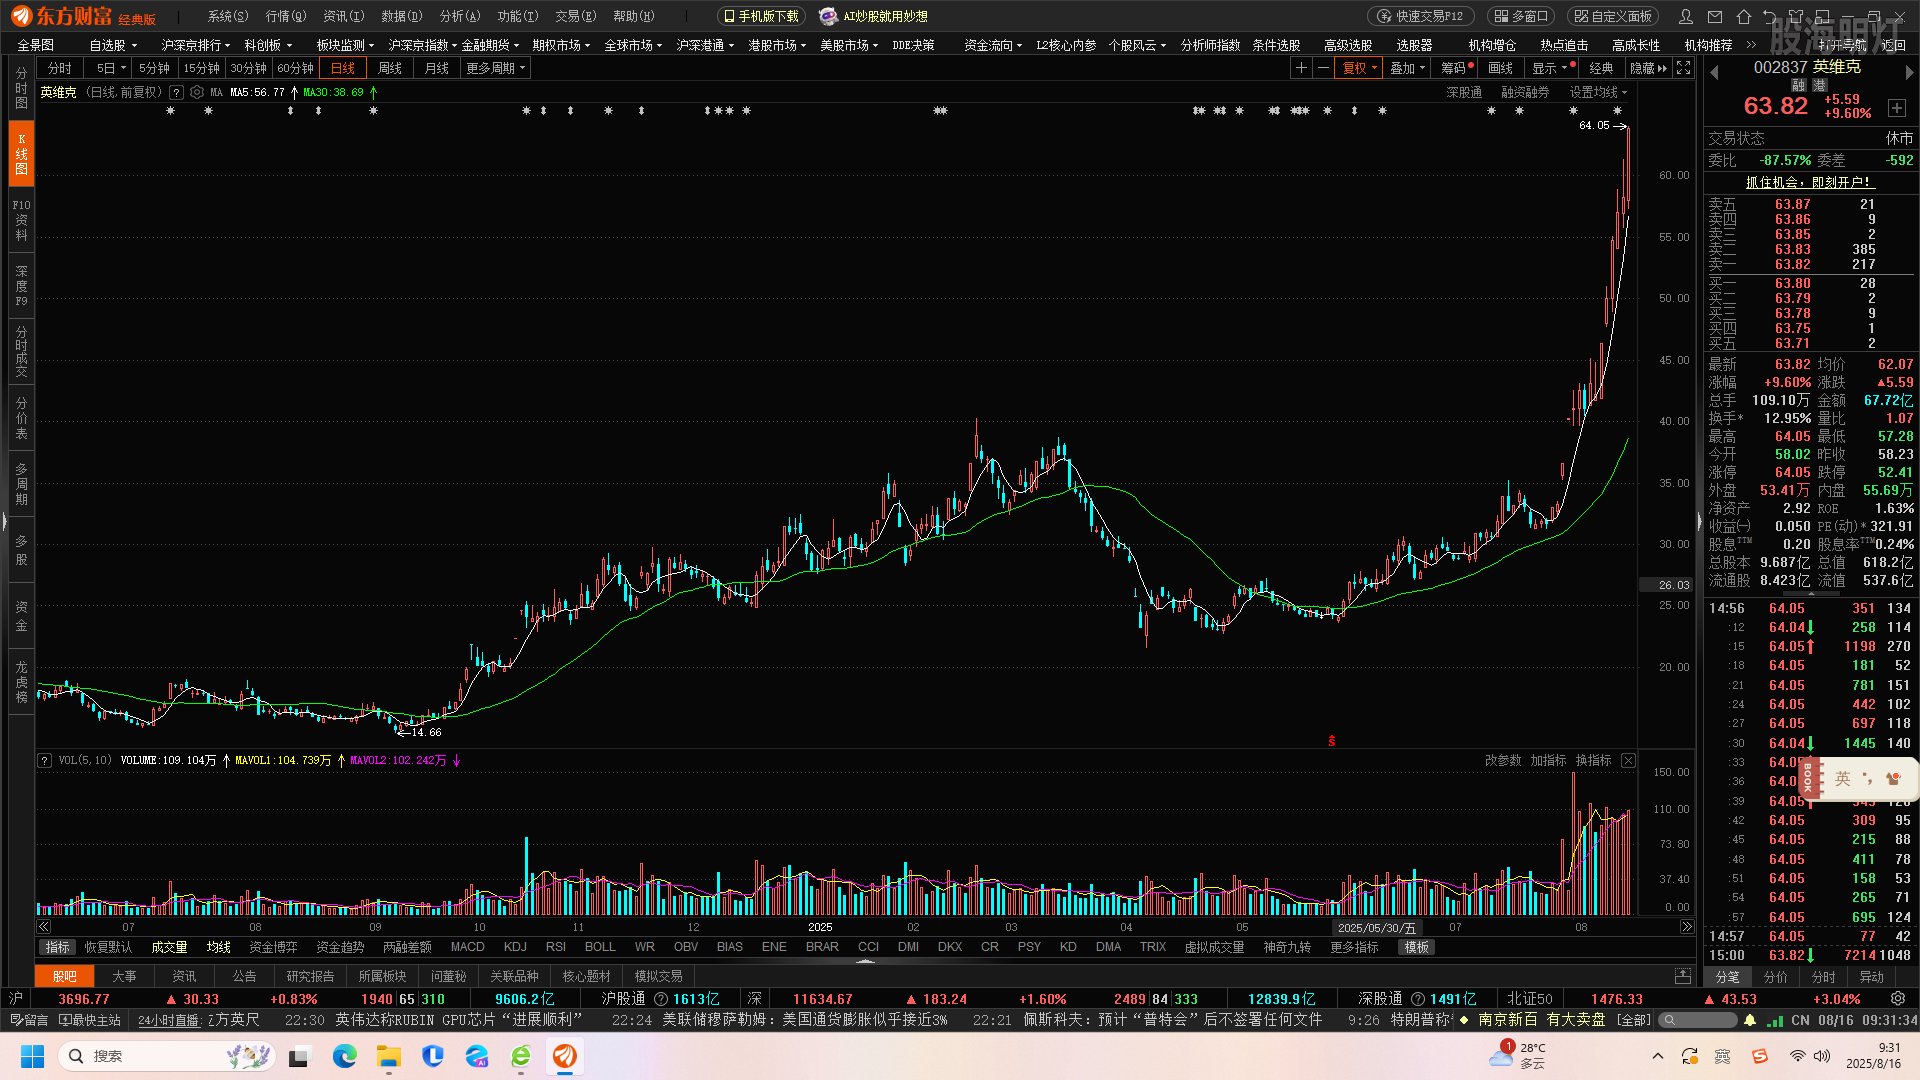The image size is (1920, 1080).
Task: Expand more toolbar items chevron
Action: [x=1751, y=45]
